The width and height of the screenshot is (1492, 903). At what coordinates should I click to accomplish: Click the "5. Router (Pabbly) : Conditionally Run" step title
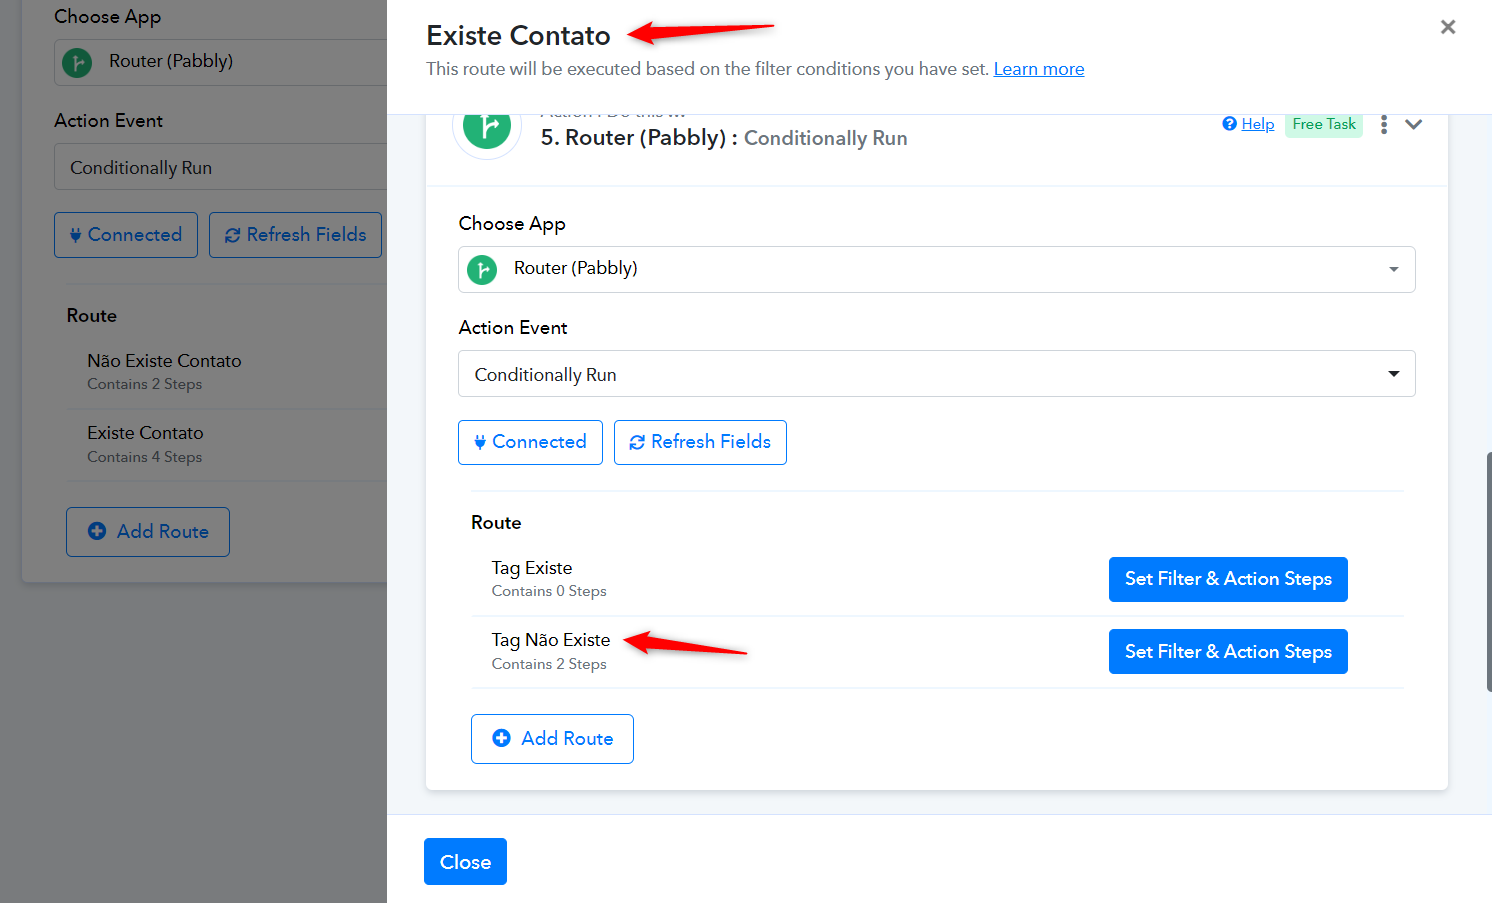(724, 138)
